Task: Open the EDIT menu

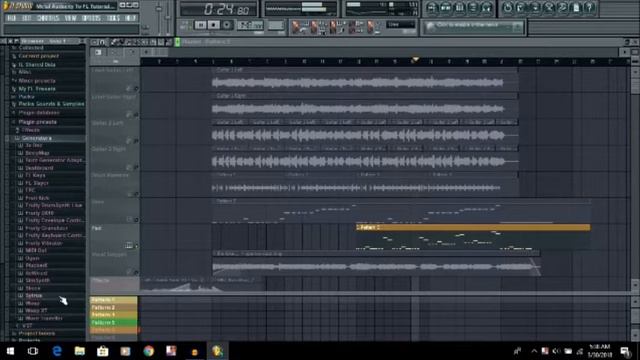Action: (x=27, y=18)
